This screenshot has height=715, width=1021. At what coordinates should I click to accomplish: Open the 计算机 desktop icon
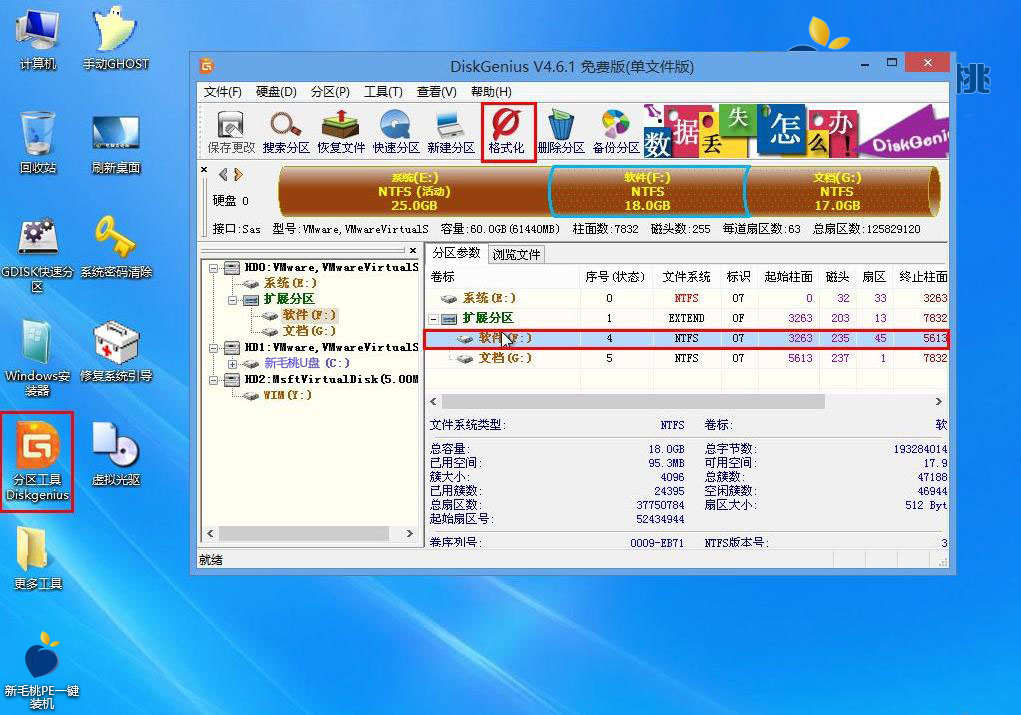click(x=38, y=39)
